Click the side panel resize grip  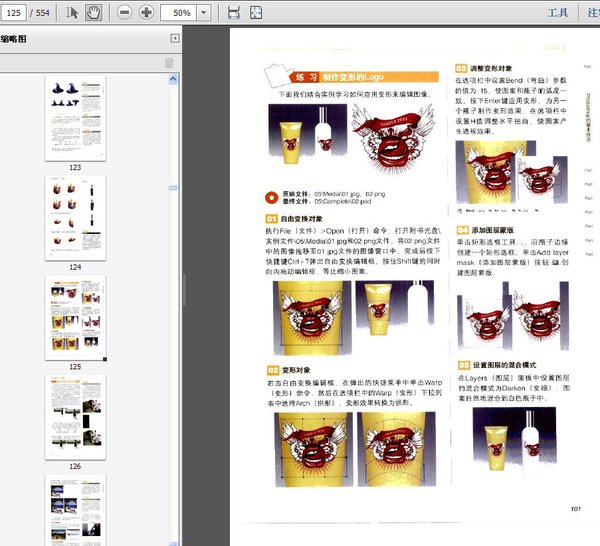pyautogui.click(x=185, y=290)
